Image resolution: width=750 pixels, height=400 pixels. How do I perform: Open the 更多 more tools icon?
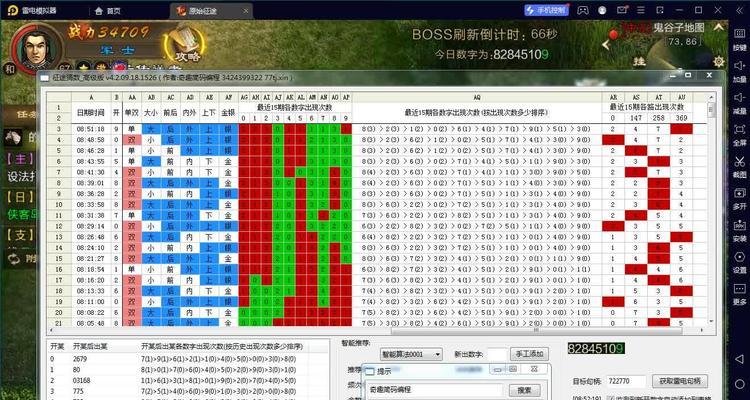tap(739, 294)
